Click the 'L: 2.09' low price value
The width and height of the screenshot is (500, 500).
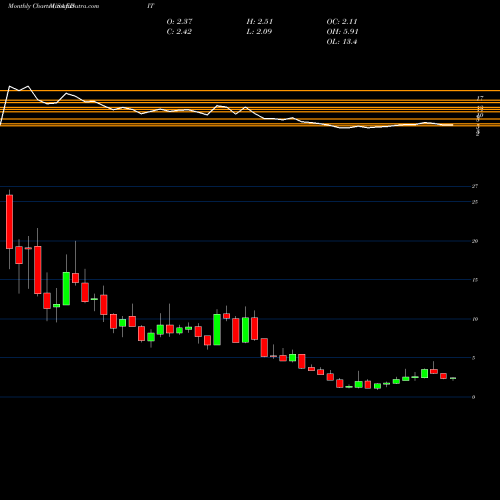[259, 32]
